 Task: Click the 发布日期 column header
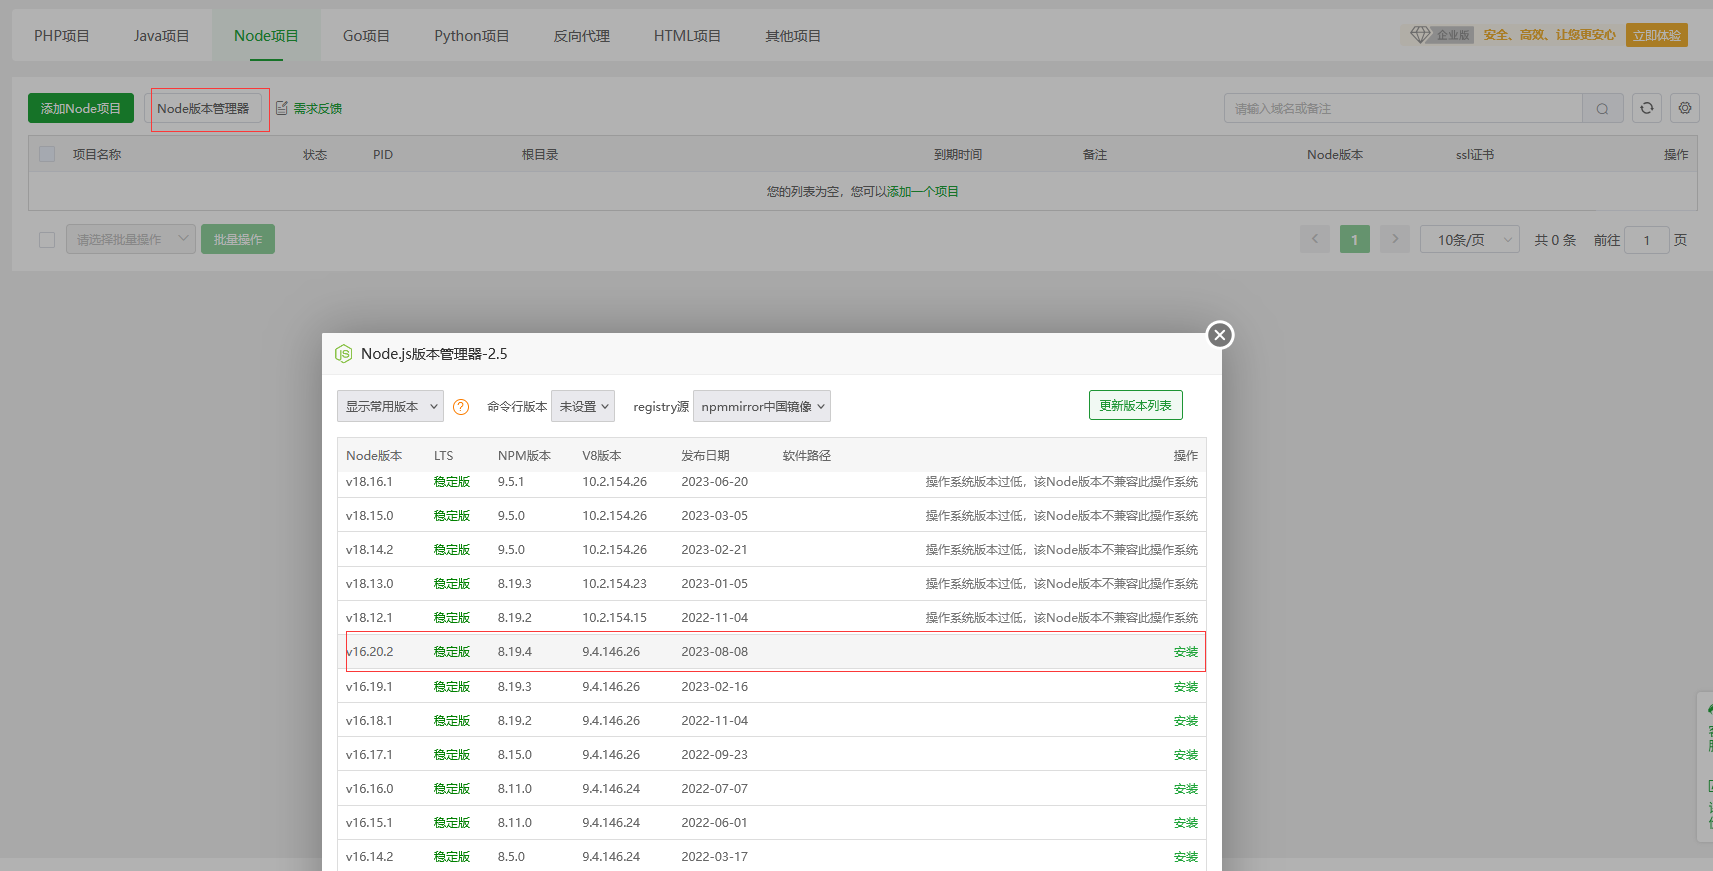pos(706,456)
